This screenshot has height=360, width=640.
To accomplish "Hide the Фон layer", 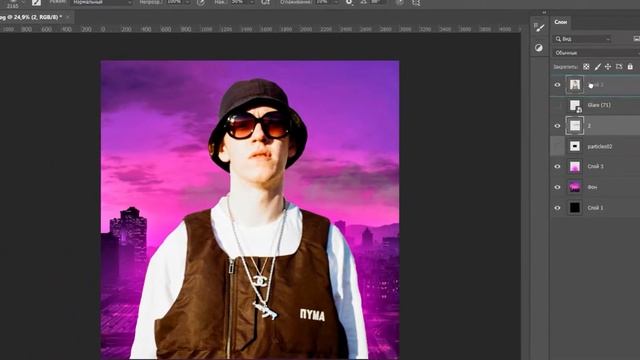I will (x=558, y=187).
